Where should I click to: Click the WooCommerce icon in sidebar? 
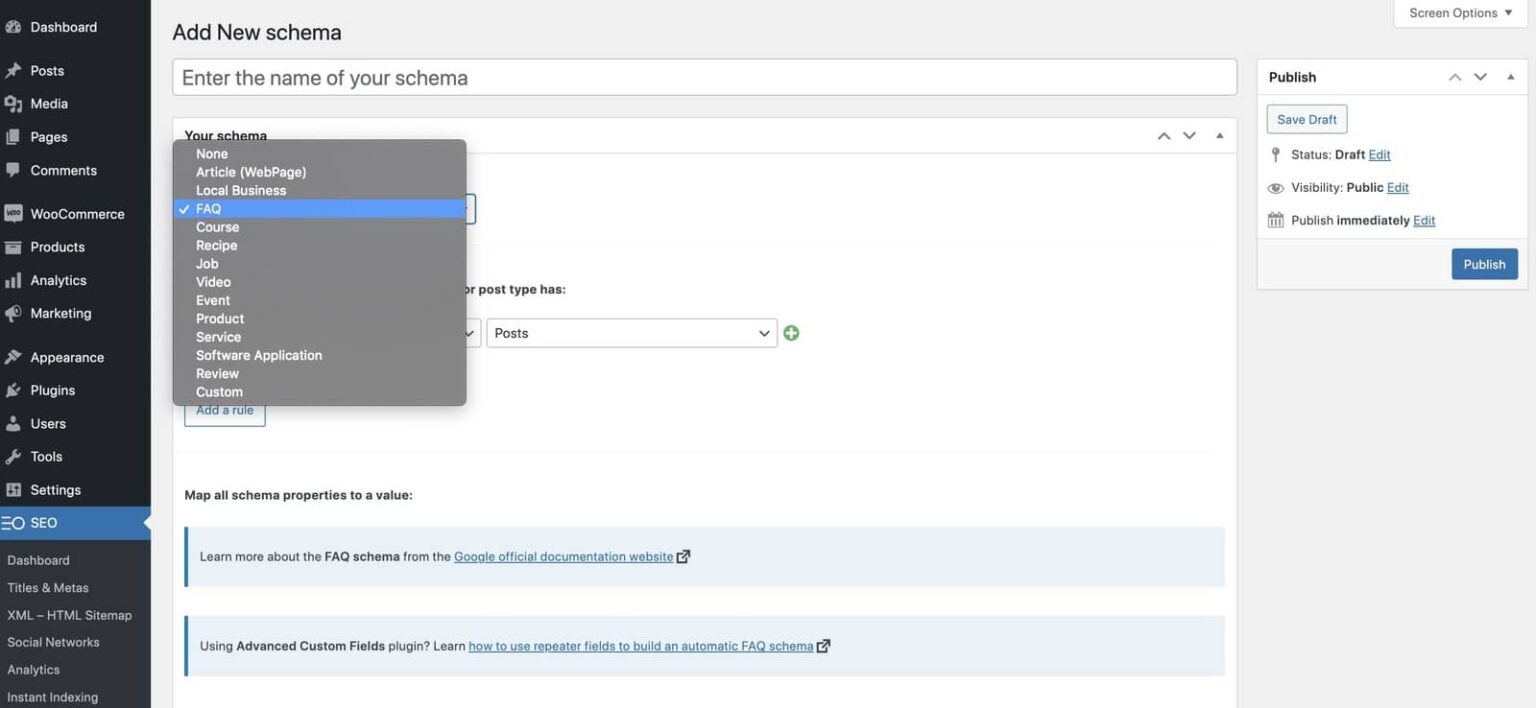click(13, 214)
